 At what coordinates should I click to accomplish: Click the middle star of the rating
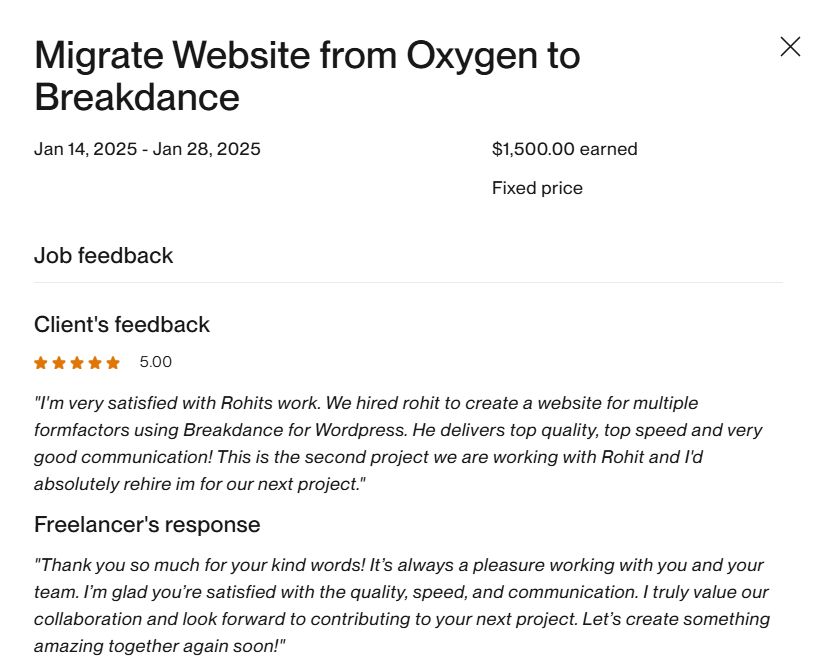click(77, 363)
